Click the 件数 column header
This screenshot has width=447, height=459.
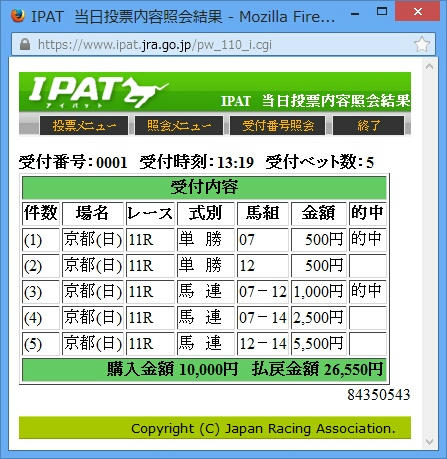(x=41, y=213)
